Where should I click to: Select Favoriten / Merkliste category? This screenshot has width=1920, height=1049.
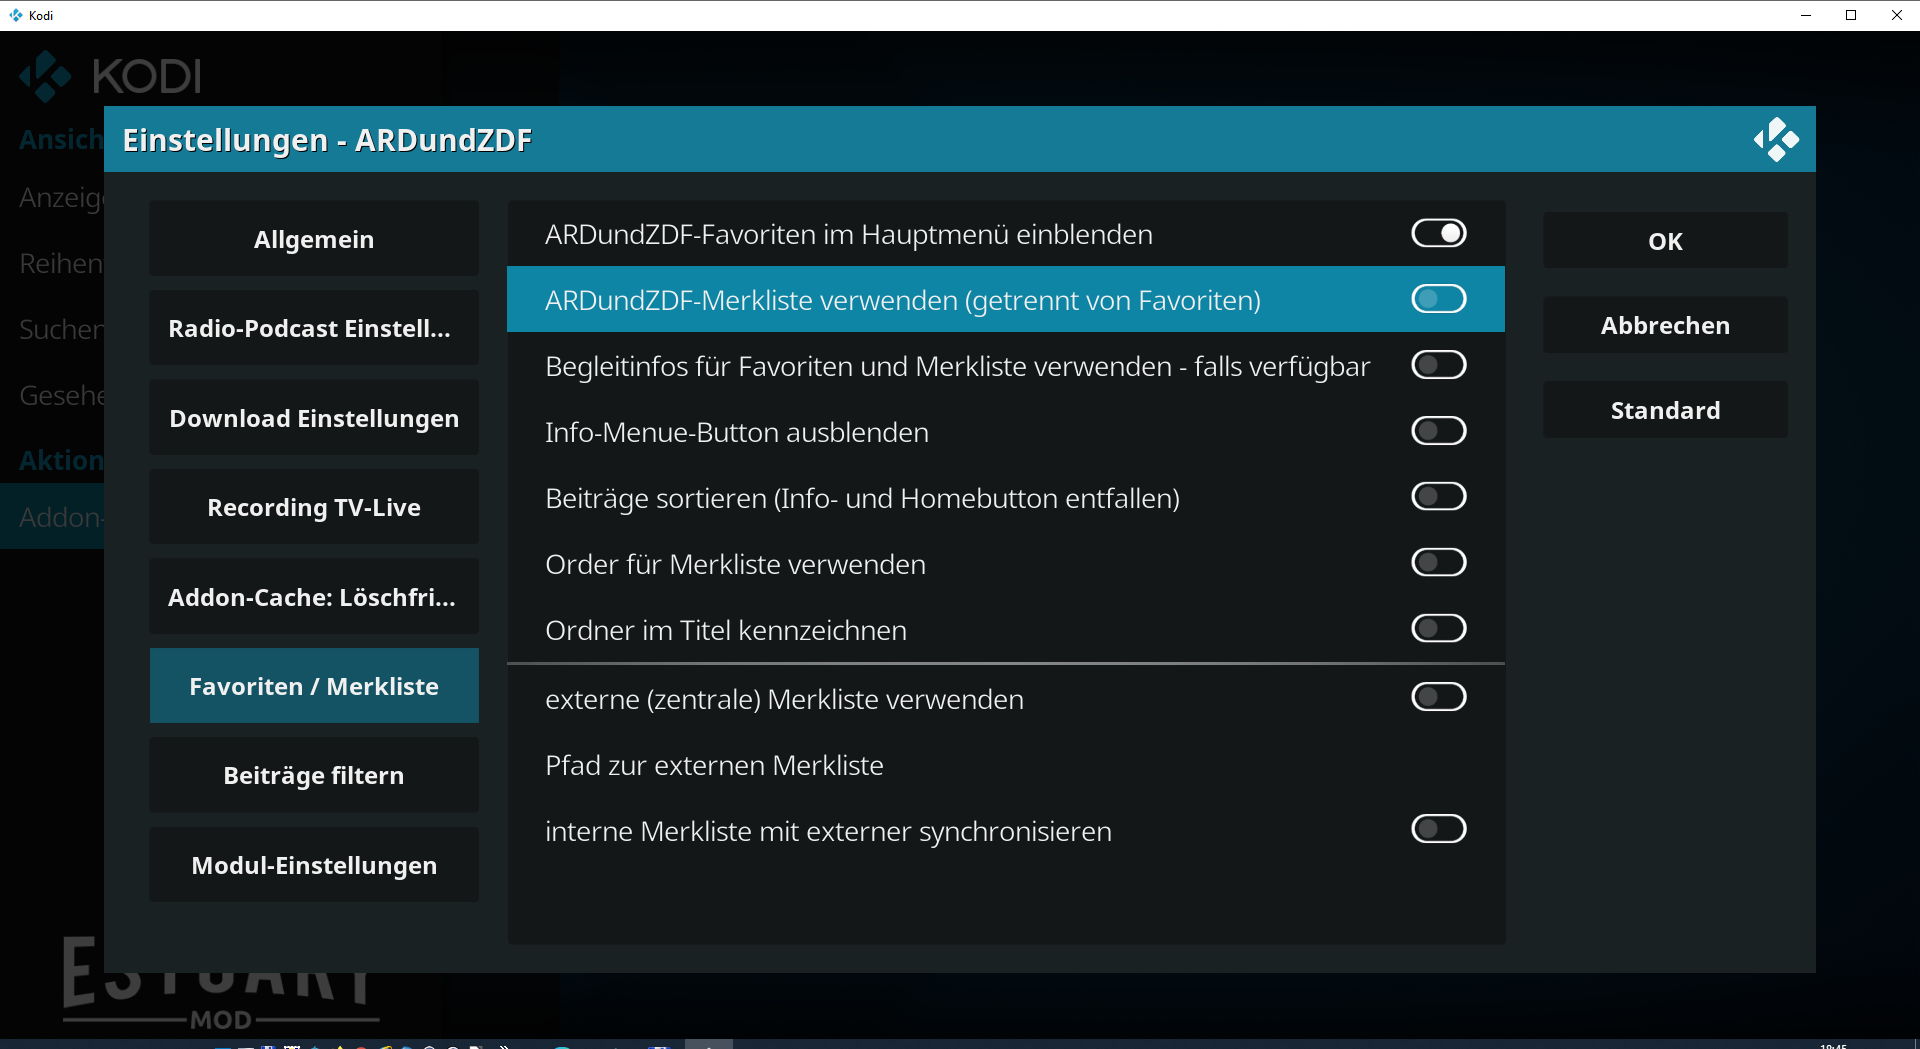coord(314,686)
